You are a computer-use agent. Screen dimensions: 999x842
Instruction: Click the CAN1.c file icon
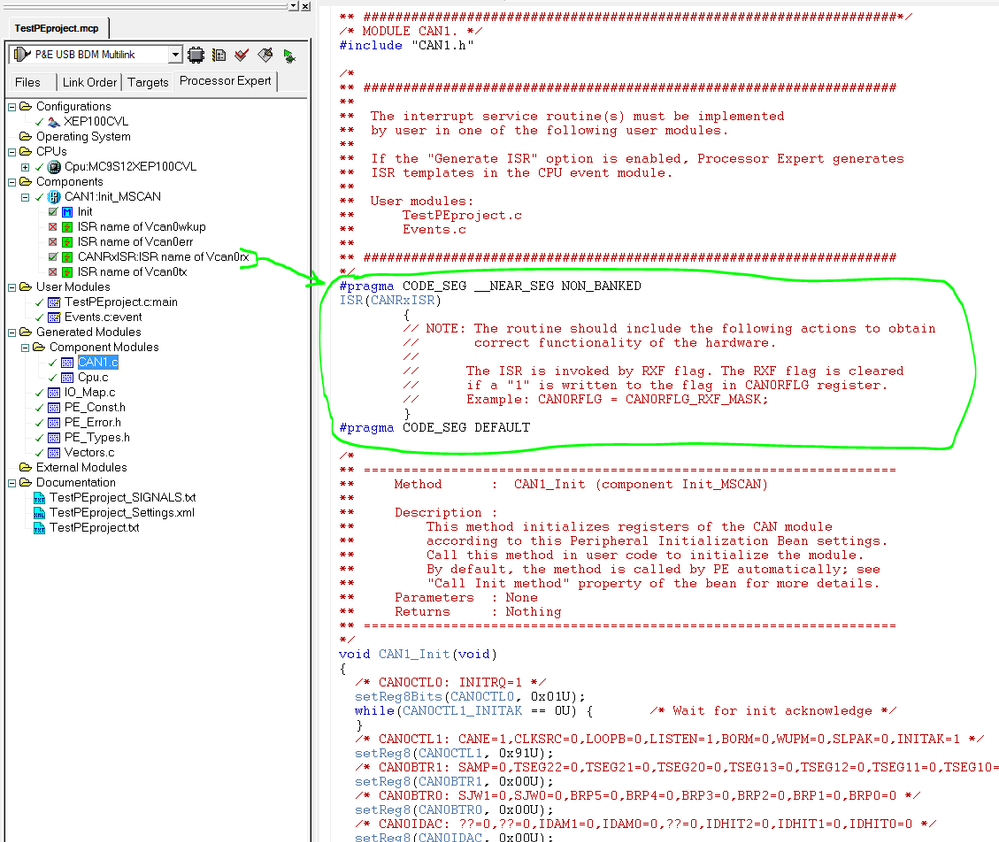[67, 362]
